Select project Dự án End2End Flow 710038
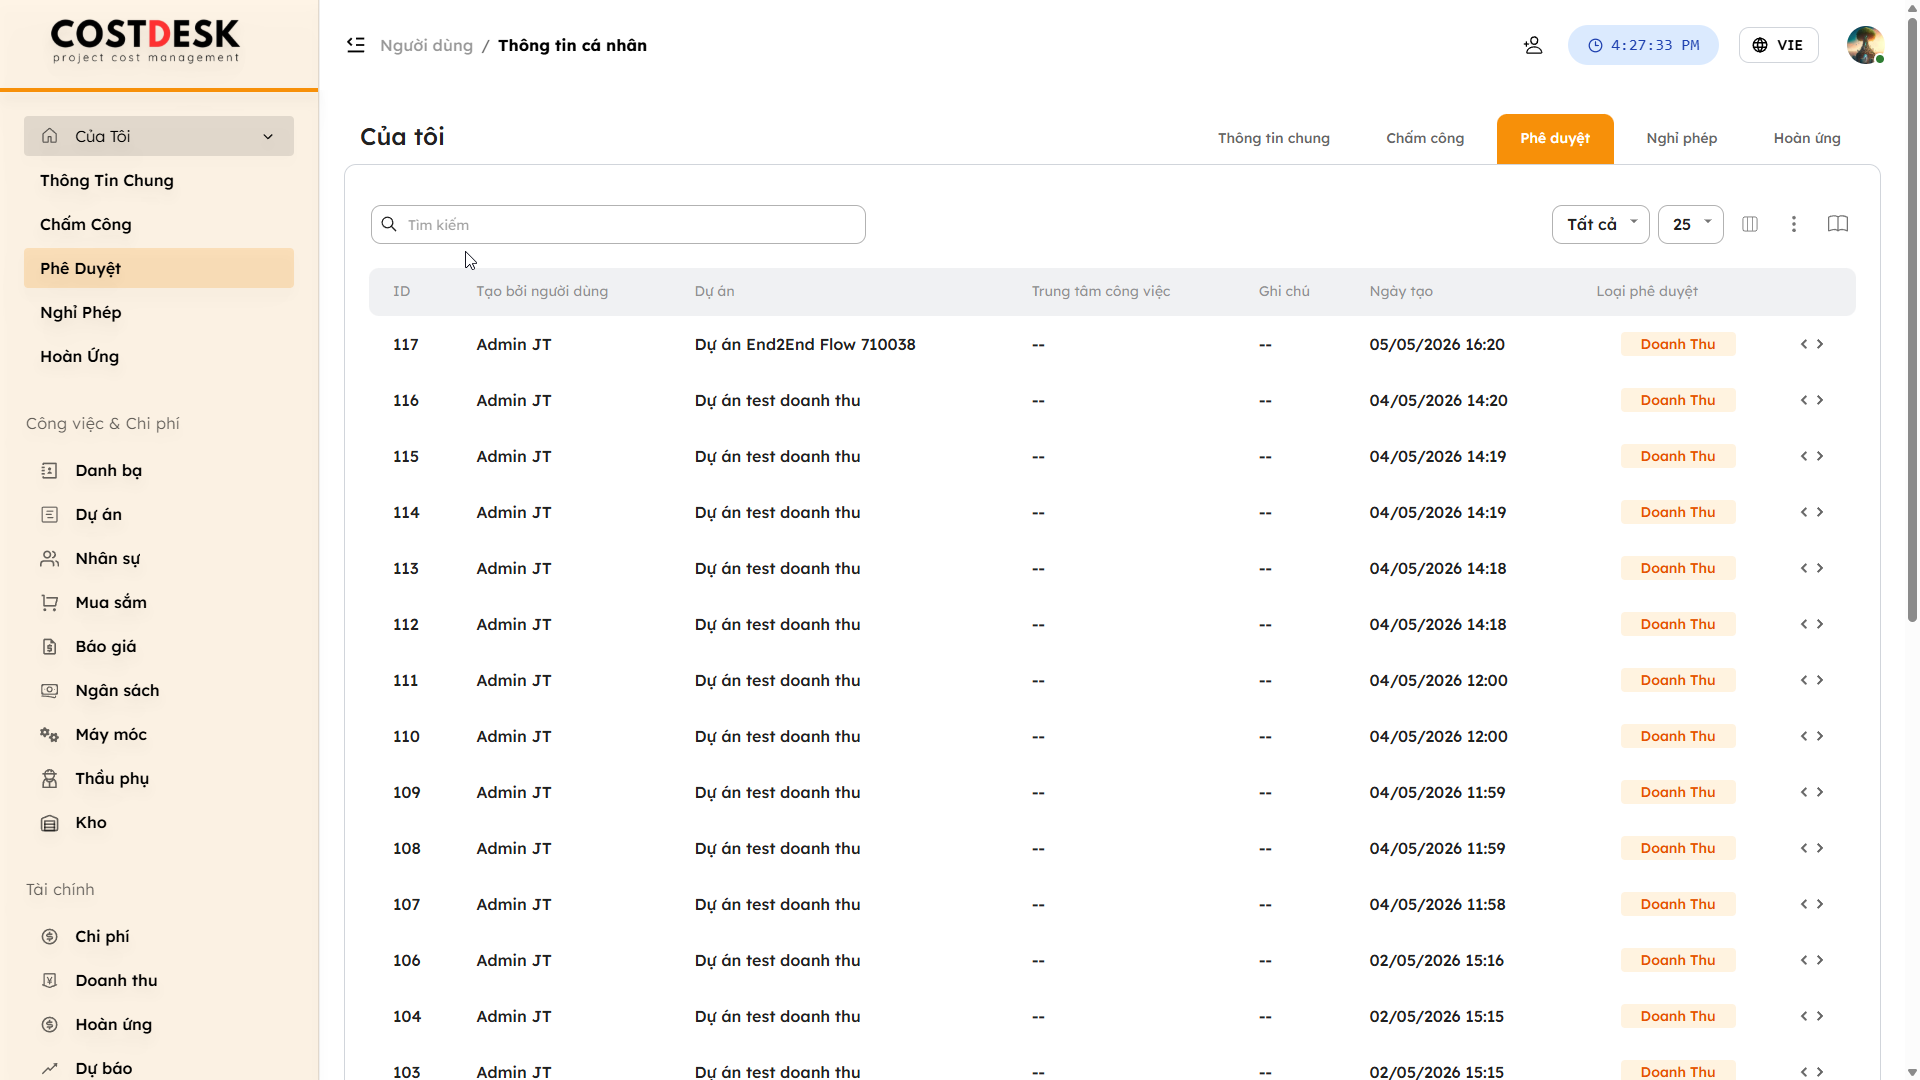The image size is (1920, 1080). coord(805,344)
